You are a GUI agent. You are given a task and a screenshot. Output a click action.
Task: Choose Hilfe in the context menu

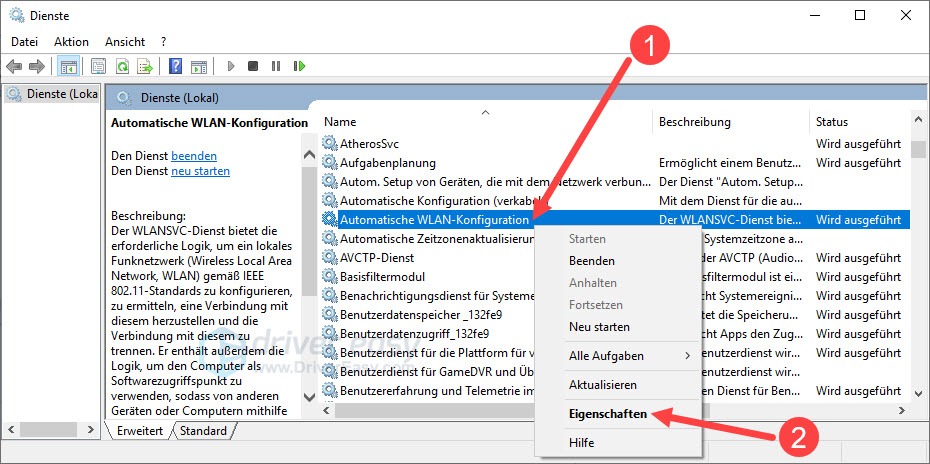(618, 443)
